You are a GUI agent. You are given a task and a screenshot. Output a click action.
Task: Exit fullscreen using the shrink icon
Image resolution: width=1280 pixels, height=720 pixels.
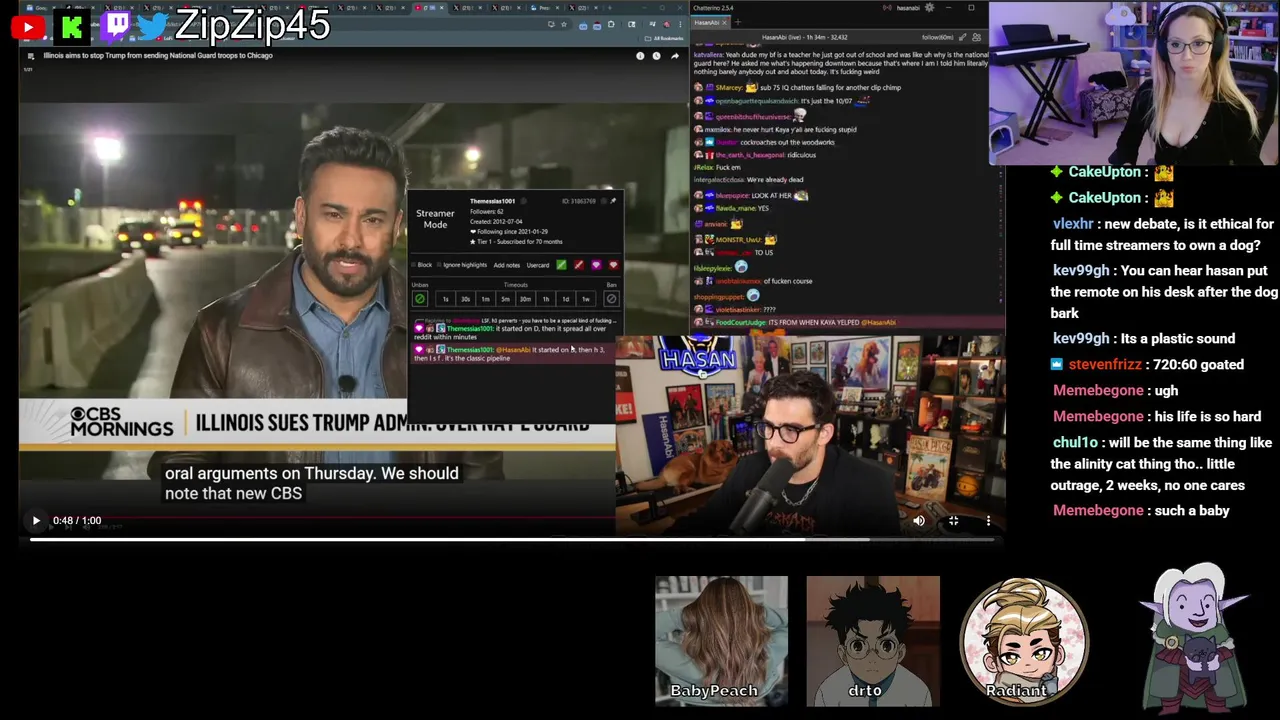(x=953, y=520)
